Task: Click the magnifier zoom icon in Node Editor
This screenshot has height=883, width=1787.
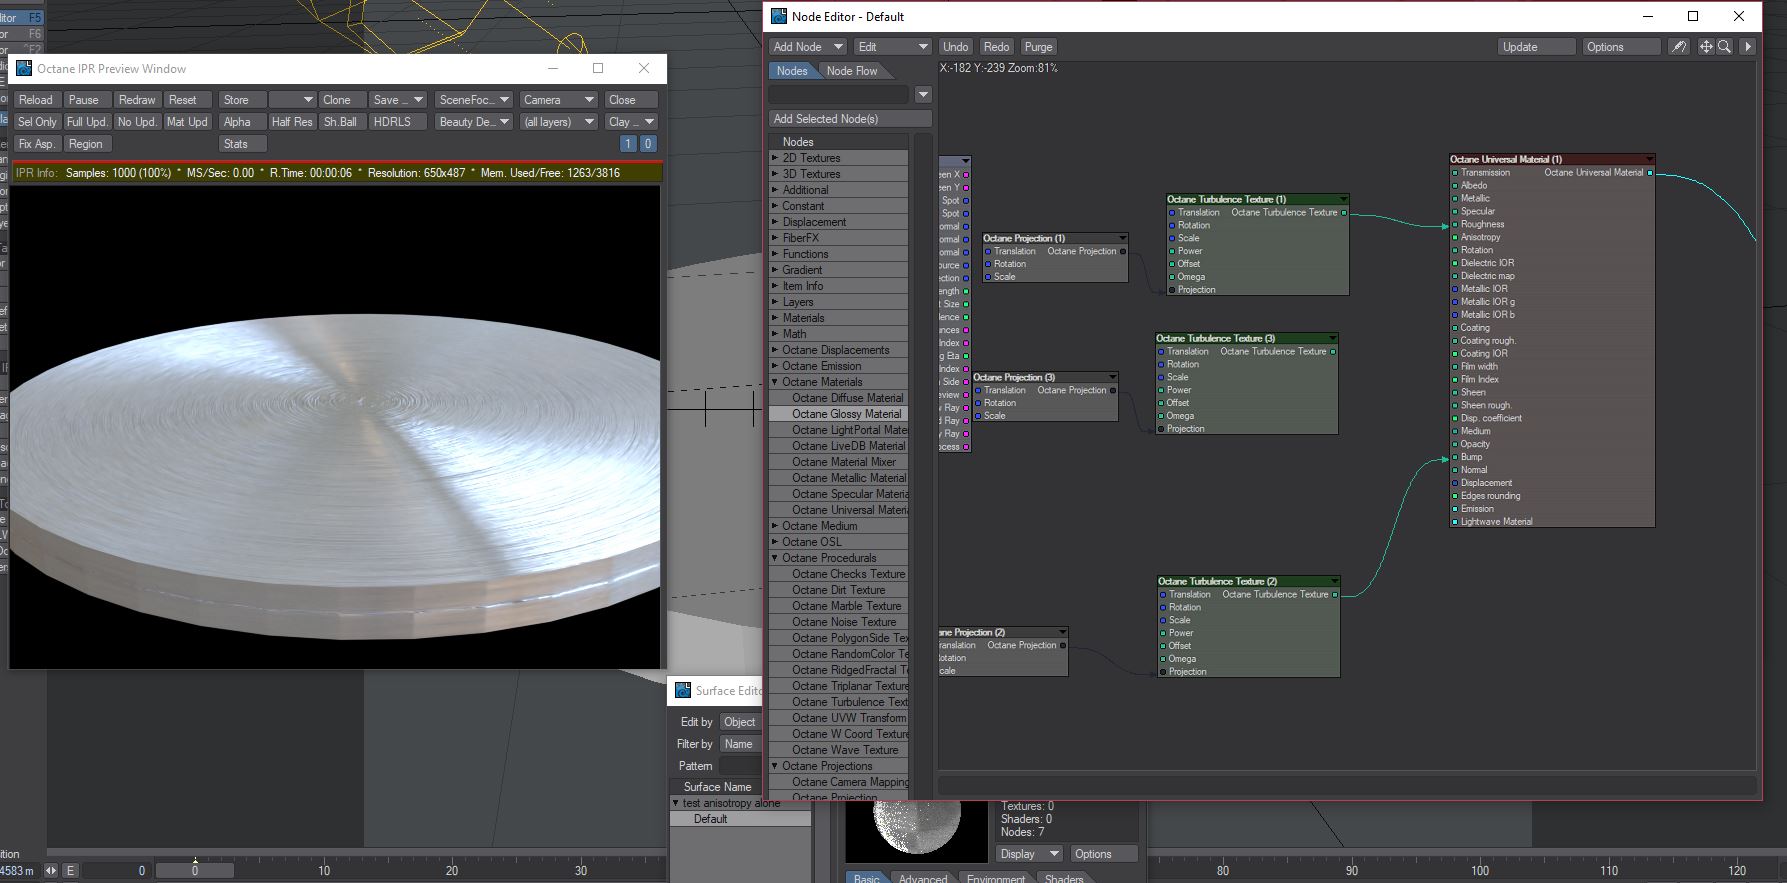Action: coord(1725,47)
